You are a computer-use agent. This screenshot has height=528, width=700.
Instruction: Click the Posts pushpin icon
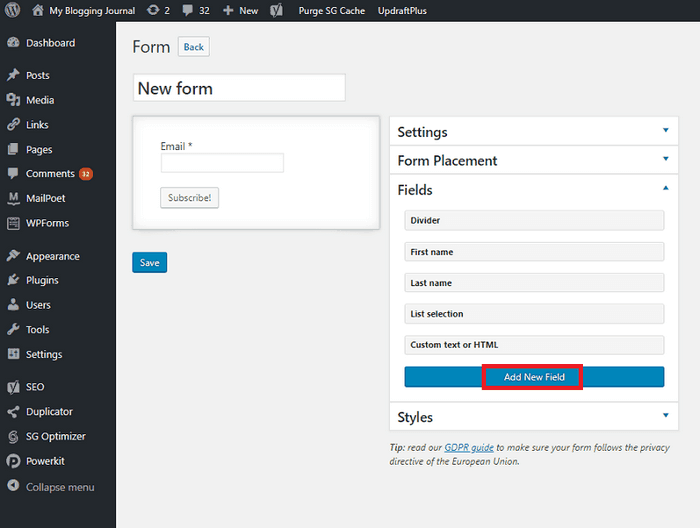(x=13, y=75)
